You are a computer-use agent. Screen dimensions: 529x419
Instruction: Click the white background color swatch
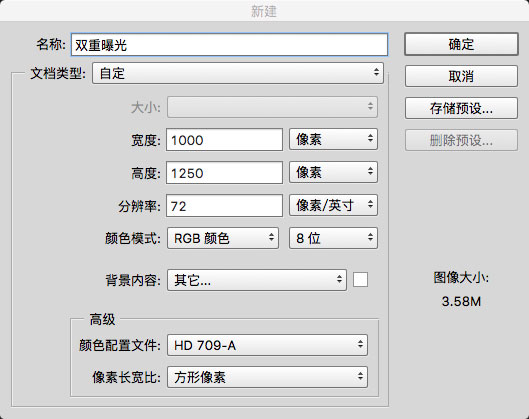point(360,280)
